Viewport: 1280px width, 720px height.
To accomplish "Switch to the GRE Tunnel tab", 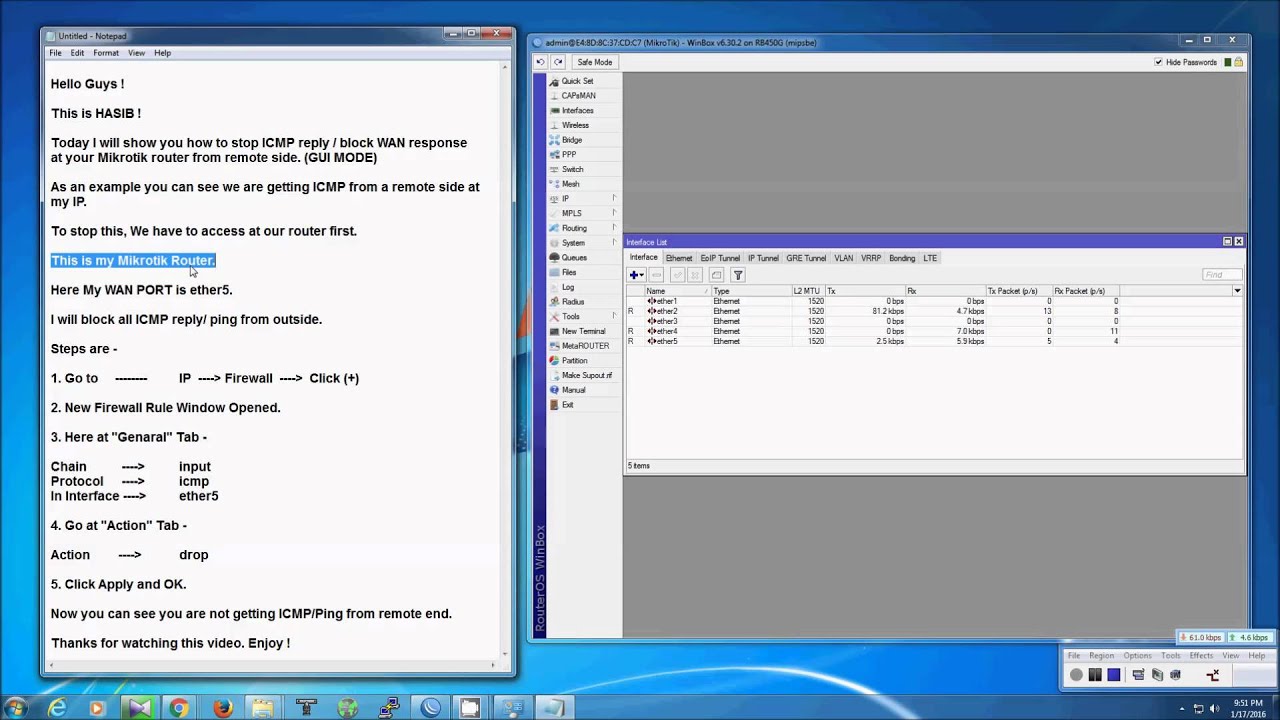I will pyautogui.click(x=806, y=258).
